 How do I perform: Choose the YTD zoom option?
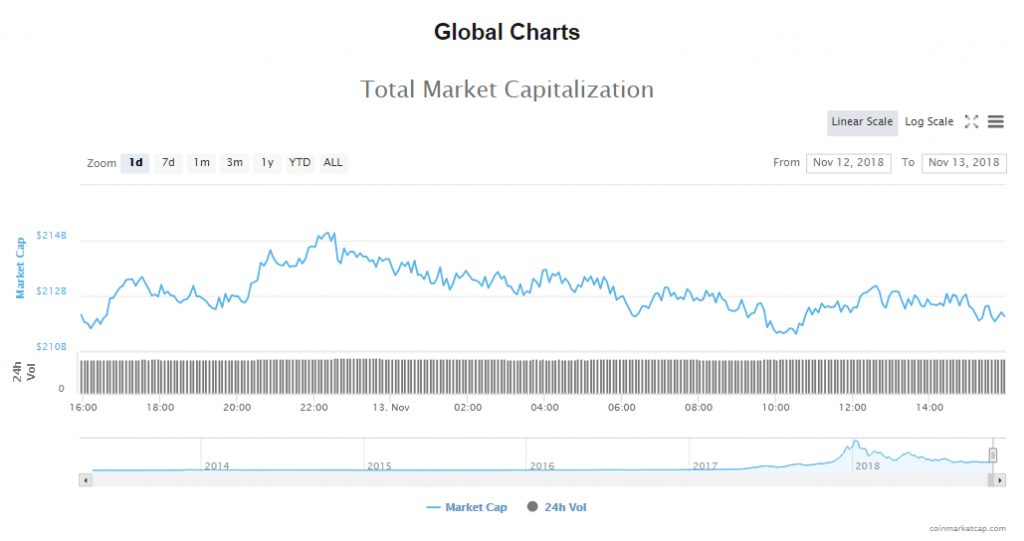pos(300,163)
